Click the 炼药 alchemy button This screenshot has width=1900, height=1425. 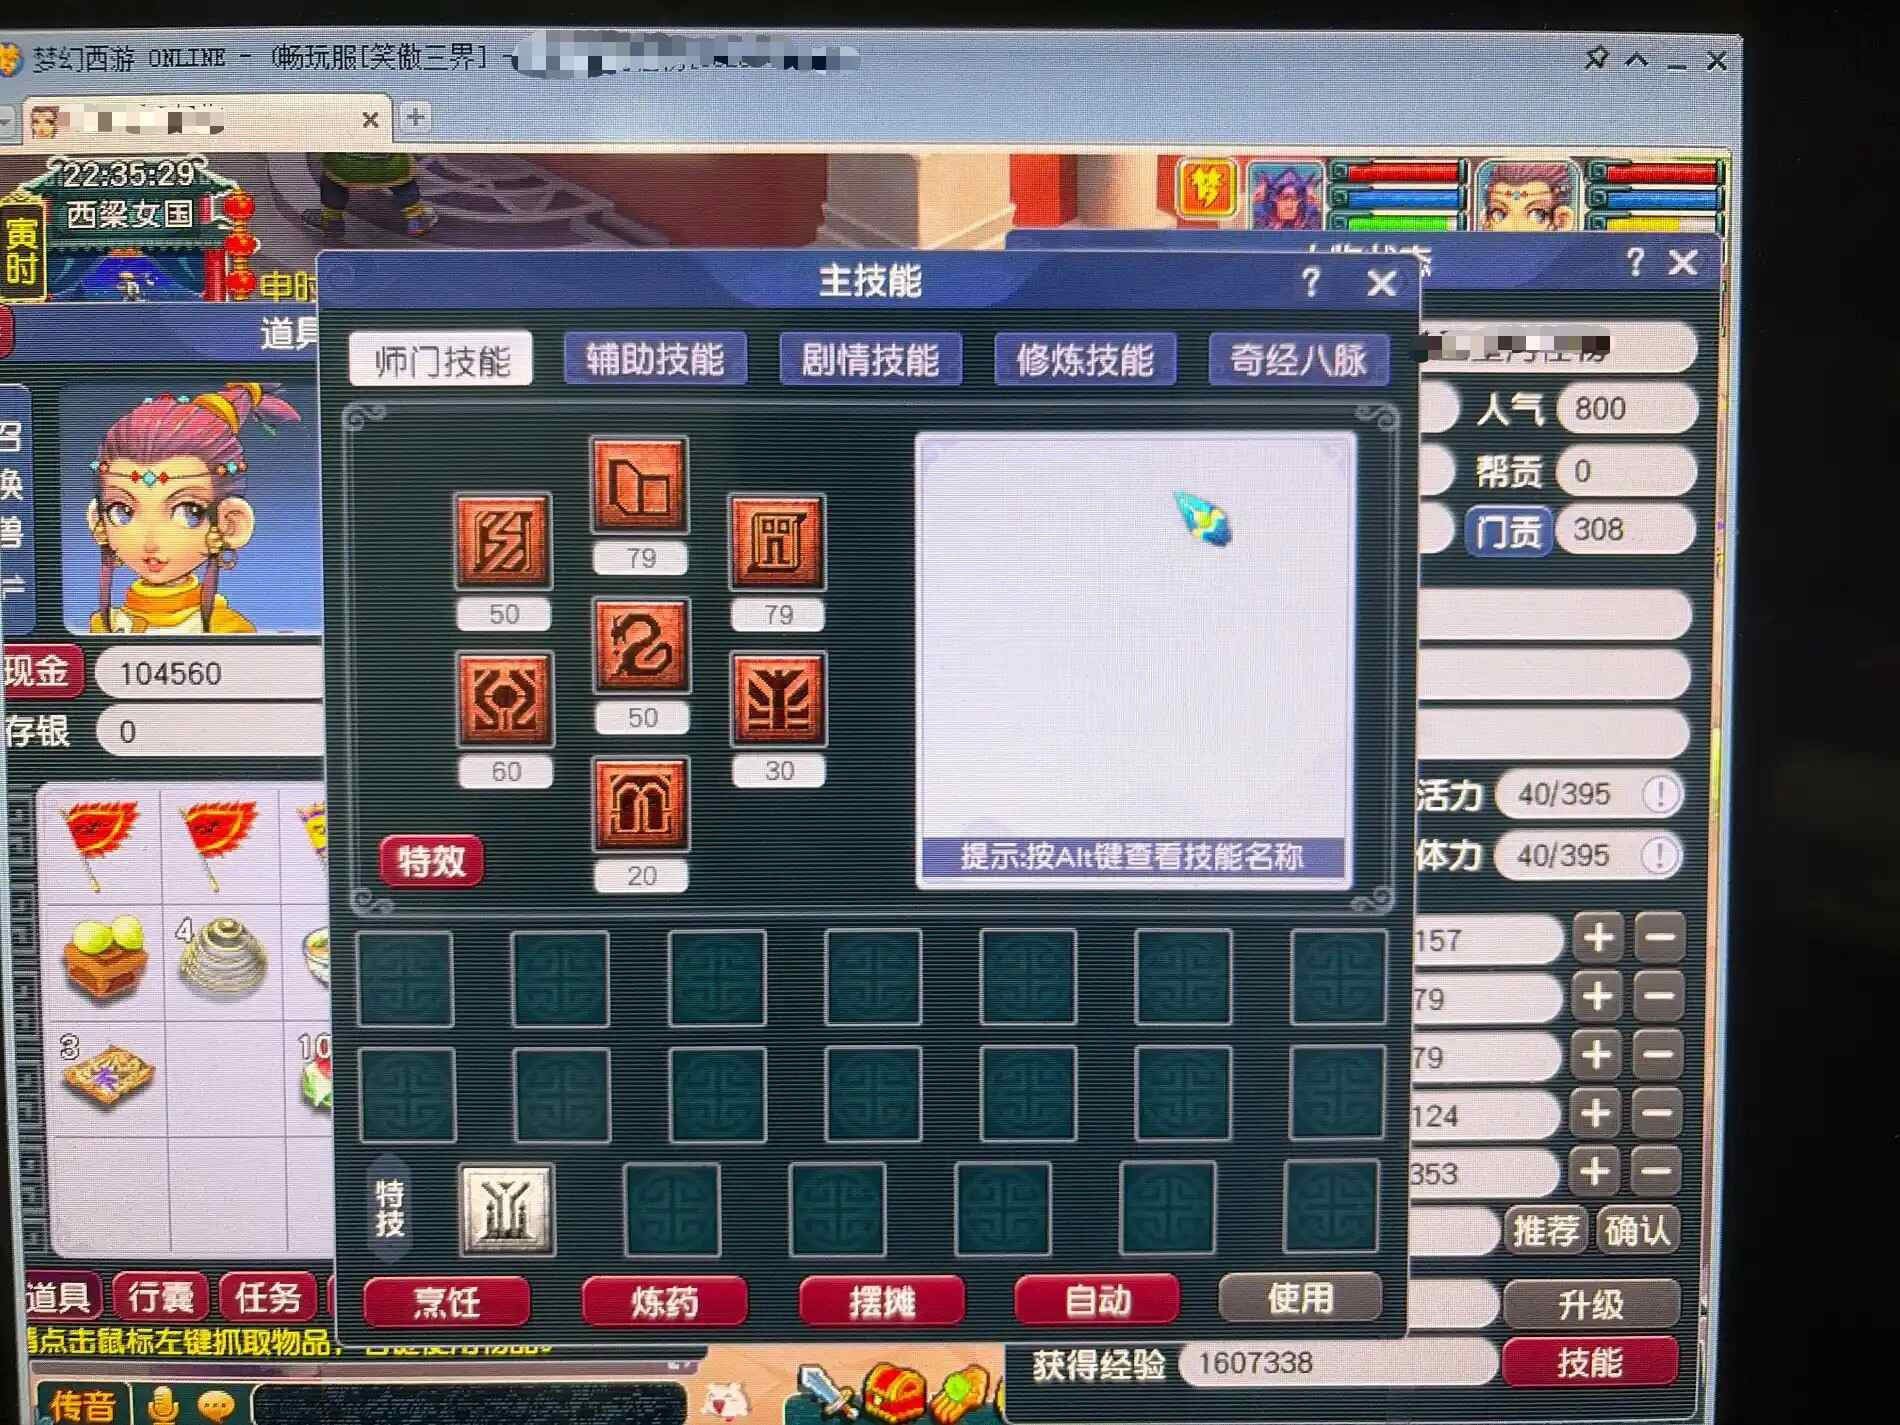point(664,1302)
